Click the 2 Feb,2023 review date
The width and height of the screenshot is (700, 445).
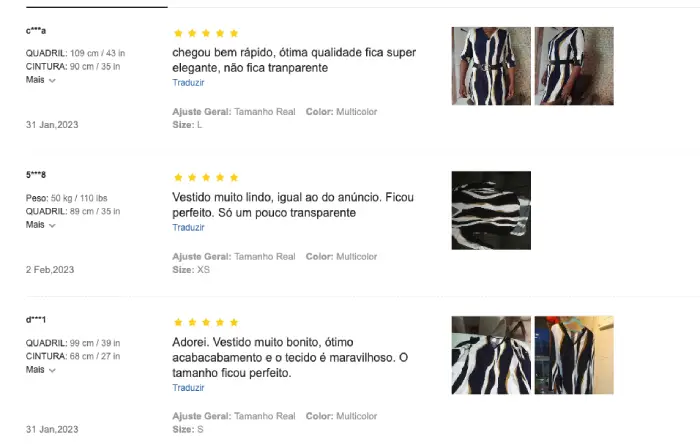(x=50, y=270)
